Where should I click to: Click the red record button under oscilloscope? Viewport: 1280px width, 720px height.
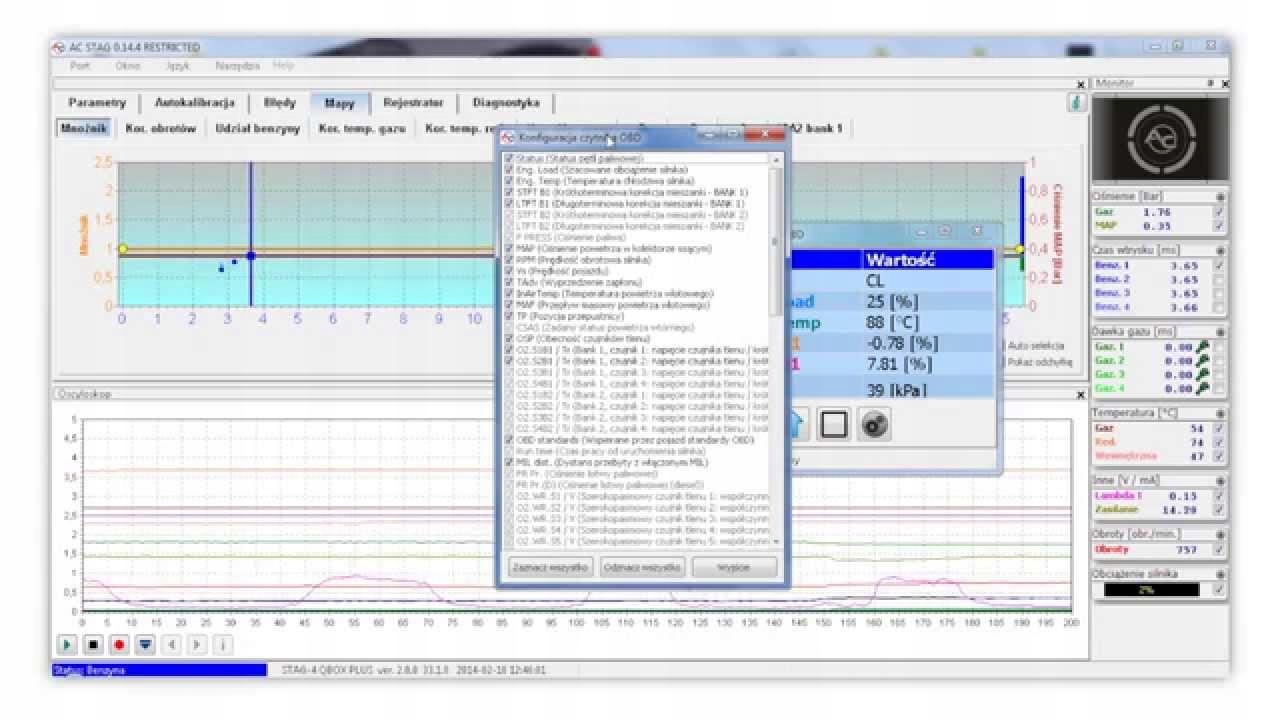[119, 644]
